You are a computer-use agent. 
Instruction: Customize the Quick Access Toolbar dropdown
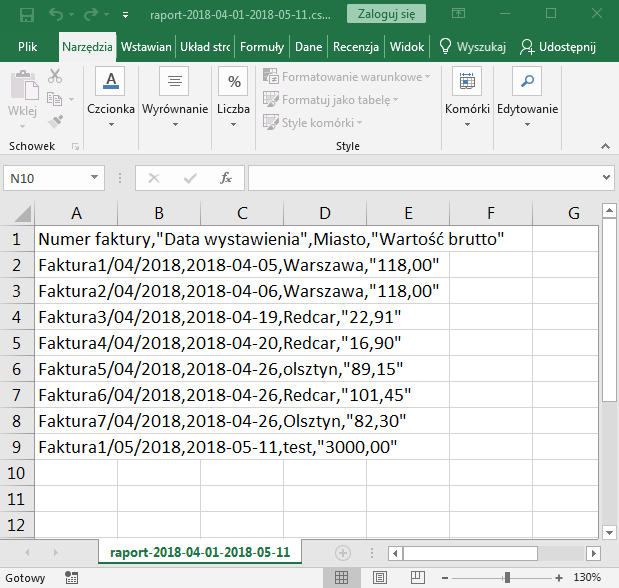126,15
